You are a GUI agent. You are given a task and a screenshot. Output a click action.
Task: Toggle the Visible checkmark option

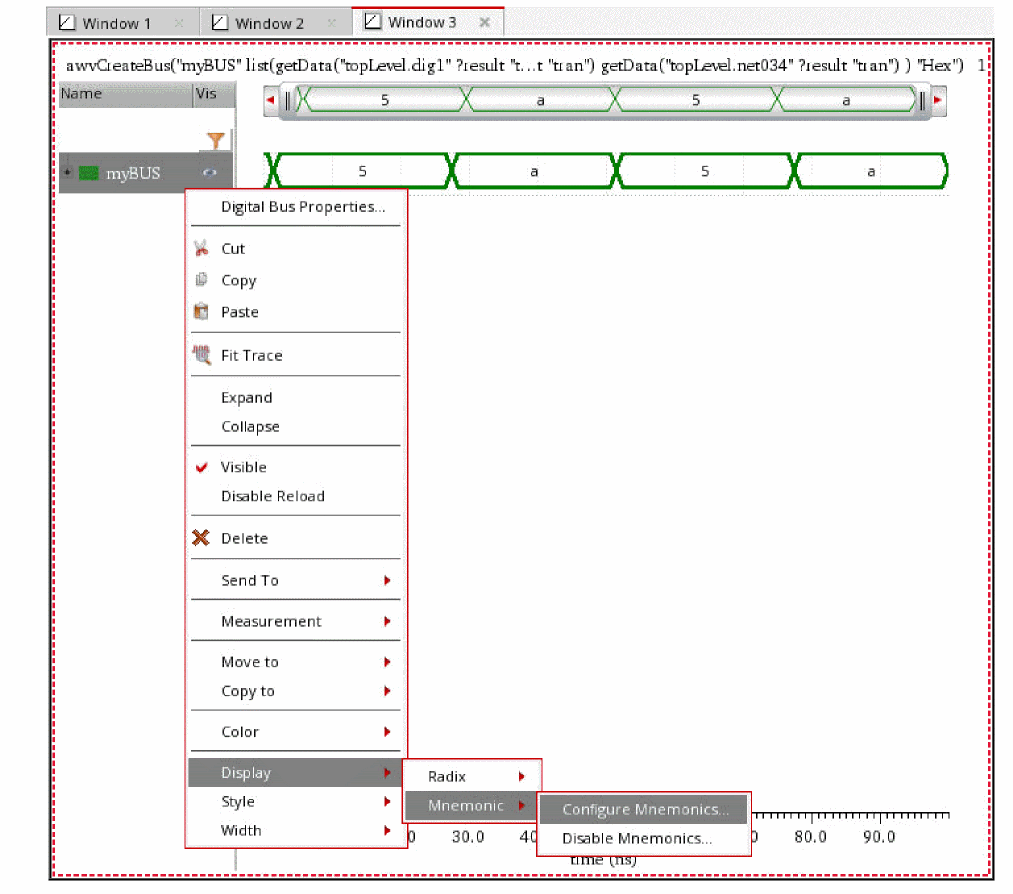coord(202,467)
